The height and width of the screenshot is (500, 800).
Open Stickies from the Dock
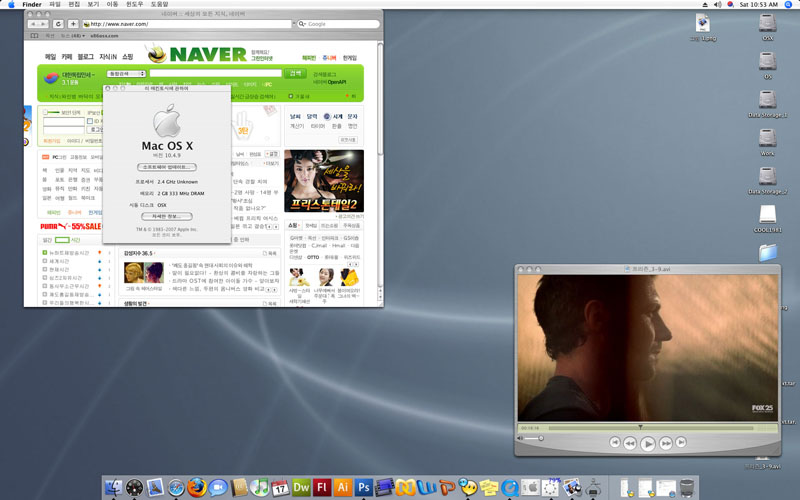[x=489, y=488]
